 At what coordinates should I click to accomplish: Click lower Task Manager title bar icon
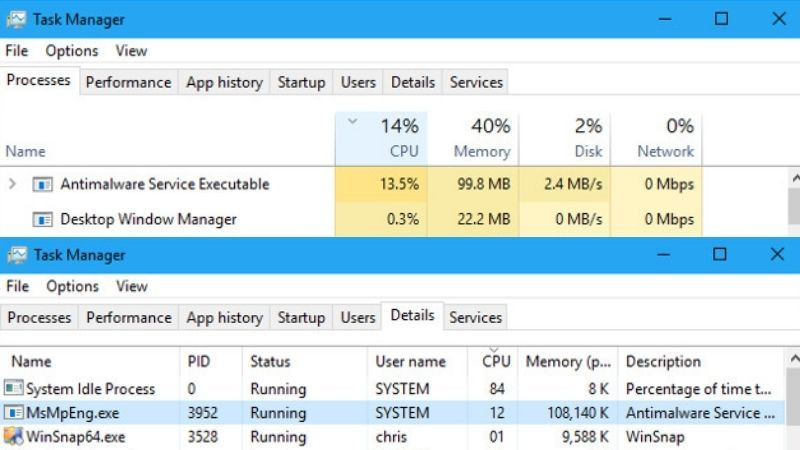(17, 255)
